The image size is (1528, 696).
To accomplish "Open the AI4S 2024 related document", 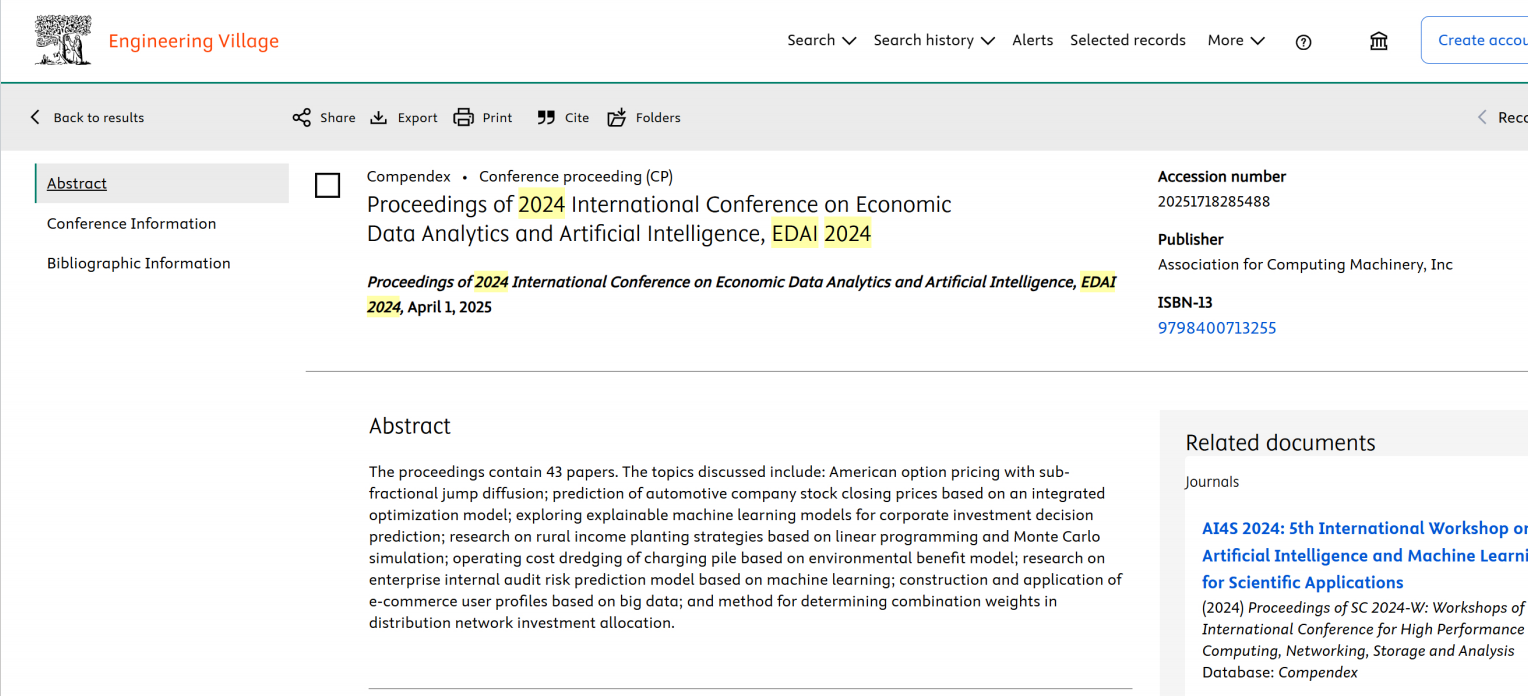I will coord(1365,555).
